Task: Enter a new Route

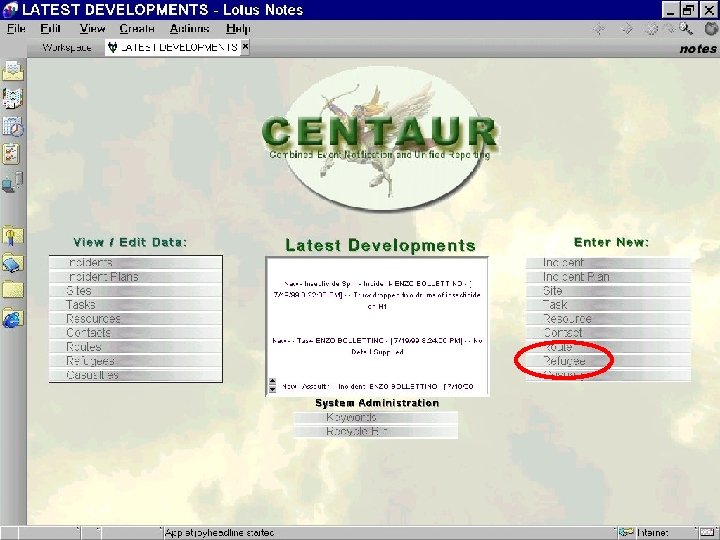Action: (x=608, y=347)
